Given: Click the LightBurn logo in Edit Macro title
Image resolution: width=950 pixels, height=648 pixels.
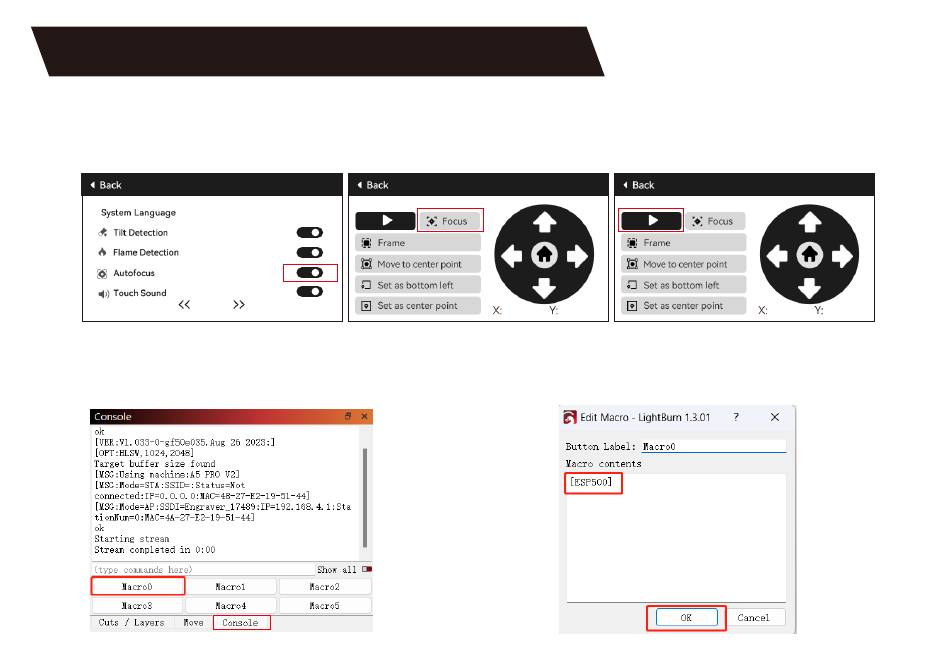Looking at the screenshot, I should [570, 417].
